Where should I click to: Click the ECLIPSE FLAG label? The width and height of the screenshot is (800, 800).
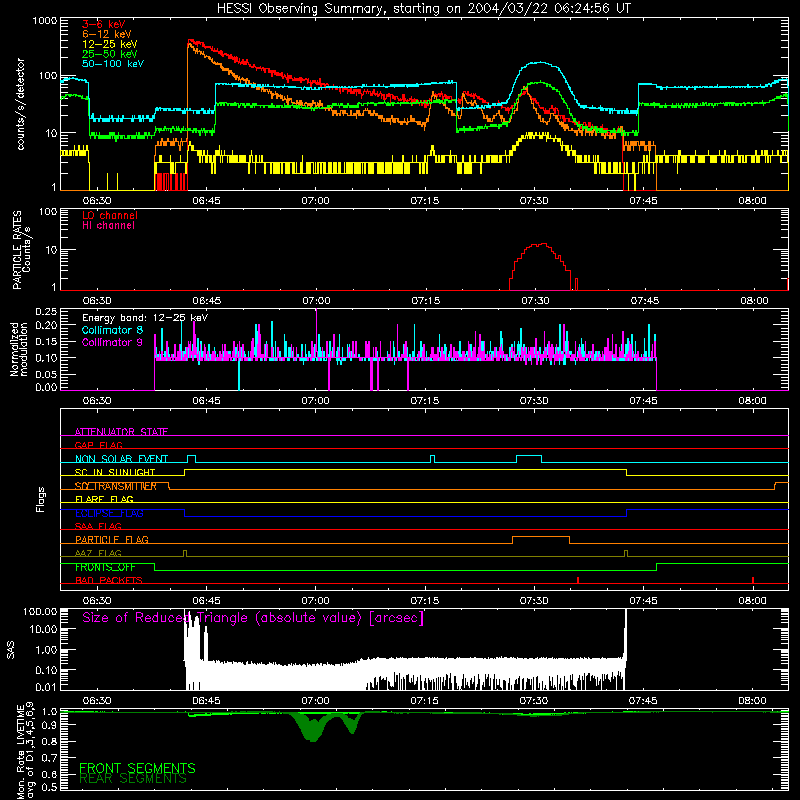click(109, 513)
